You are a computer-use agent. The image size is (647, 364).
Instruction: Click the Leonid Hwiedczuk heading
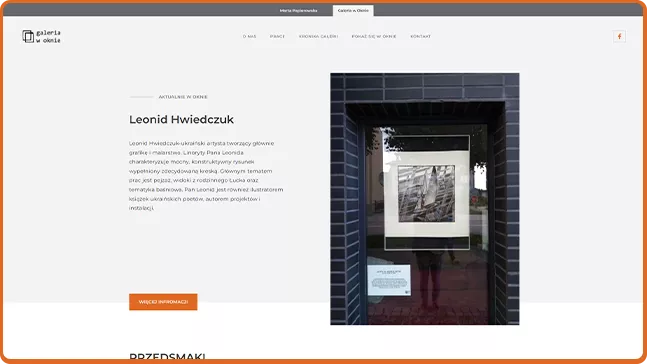(181, 119)
